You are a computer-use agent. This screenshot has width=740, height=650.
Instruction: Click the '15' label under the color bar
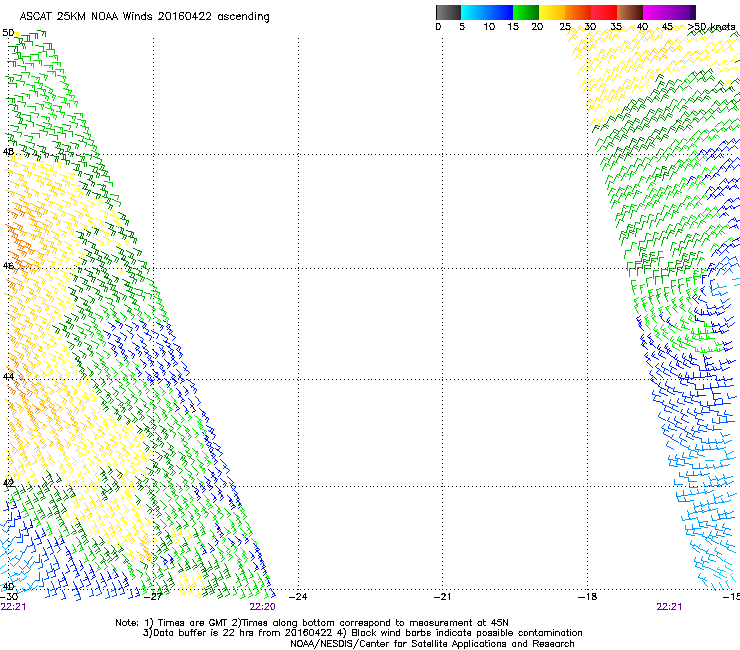tap(513, 27)
